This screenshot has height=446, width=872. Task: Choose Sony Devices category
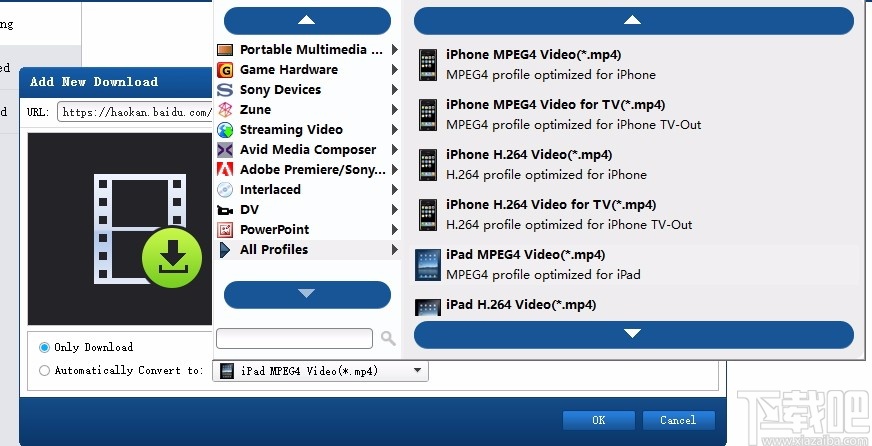[308, 90]
